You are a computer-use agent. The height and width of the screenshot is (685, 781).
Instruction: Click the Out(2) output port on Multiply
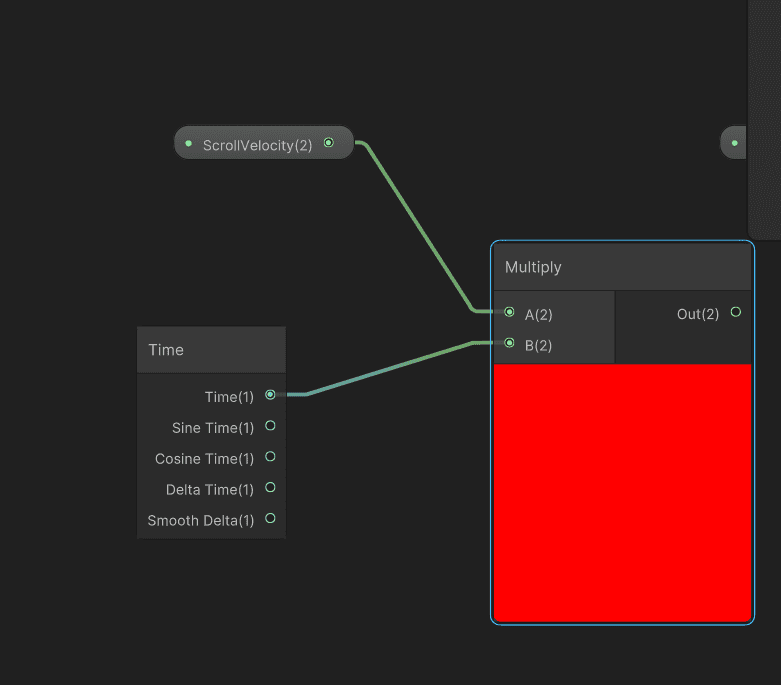tap(736, 312)
